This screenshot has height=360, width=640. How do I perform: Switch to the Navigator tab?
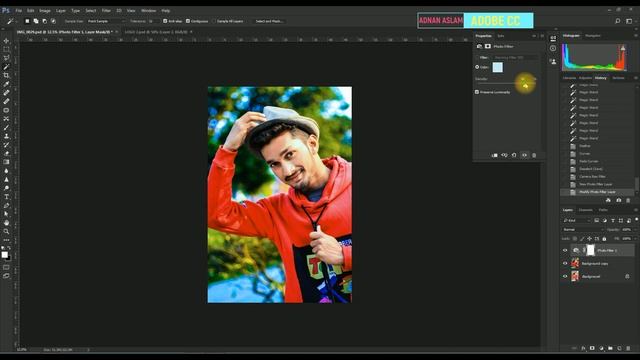pyautogui.click(x=593, y=36)
